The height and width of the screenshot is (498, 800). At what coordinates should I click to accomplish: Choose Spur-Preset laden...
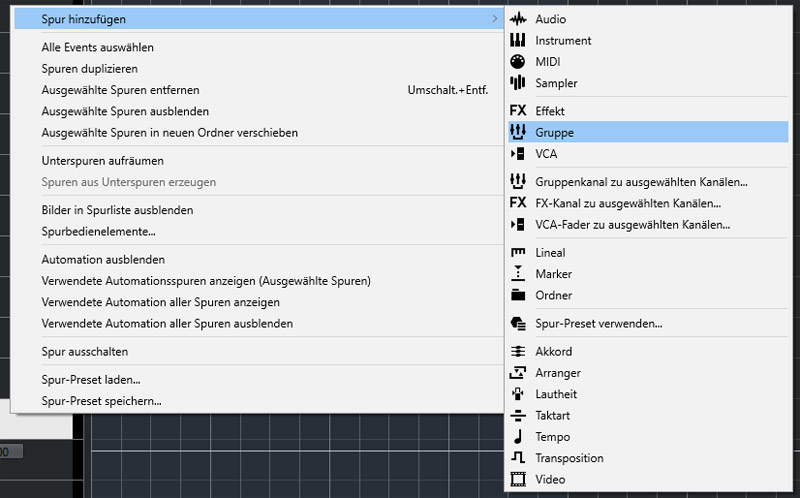pos(91,380)
